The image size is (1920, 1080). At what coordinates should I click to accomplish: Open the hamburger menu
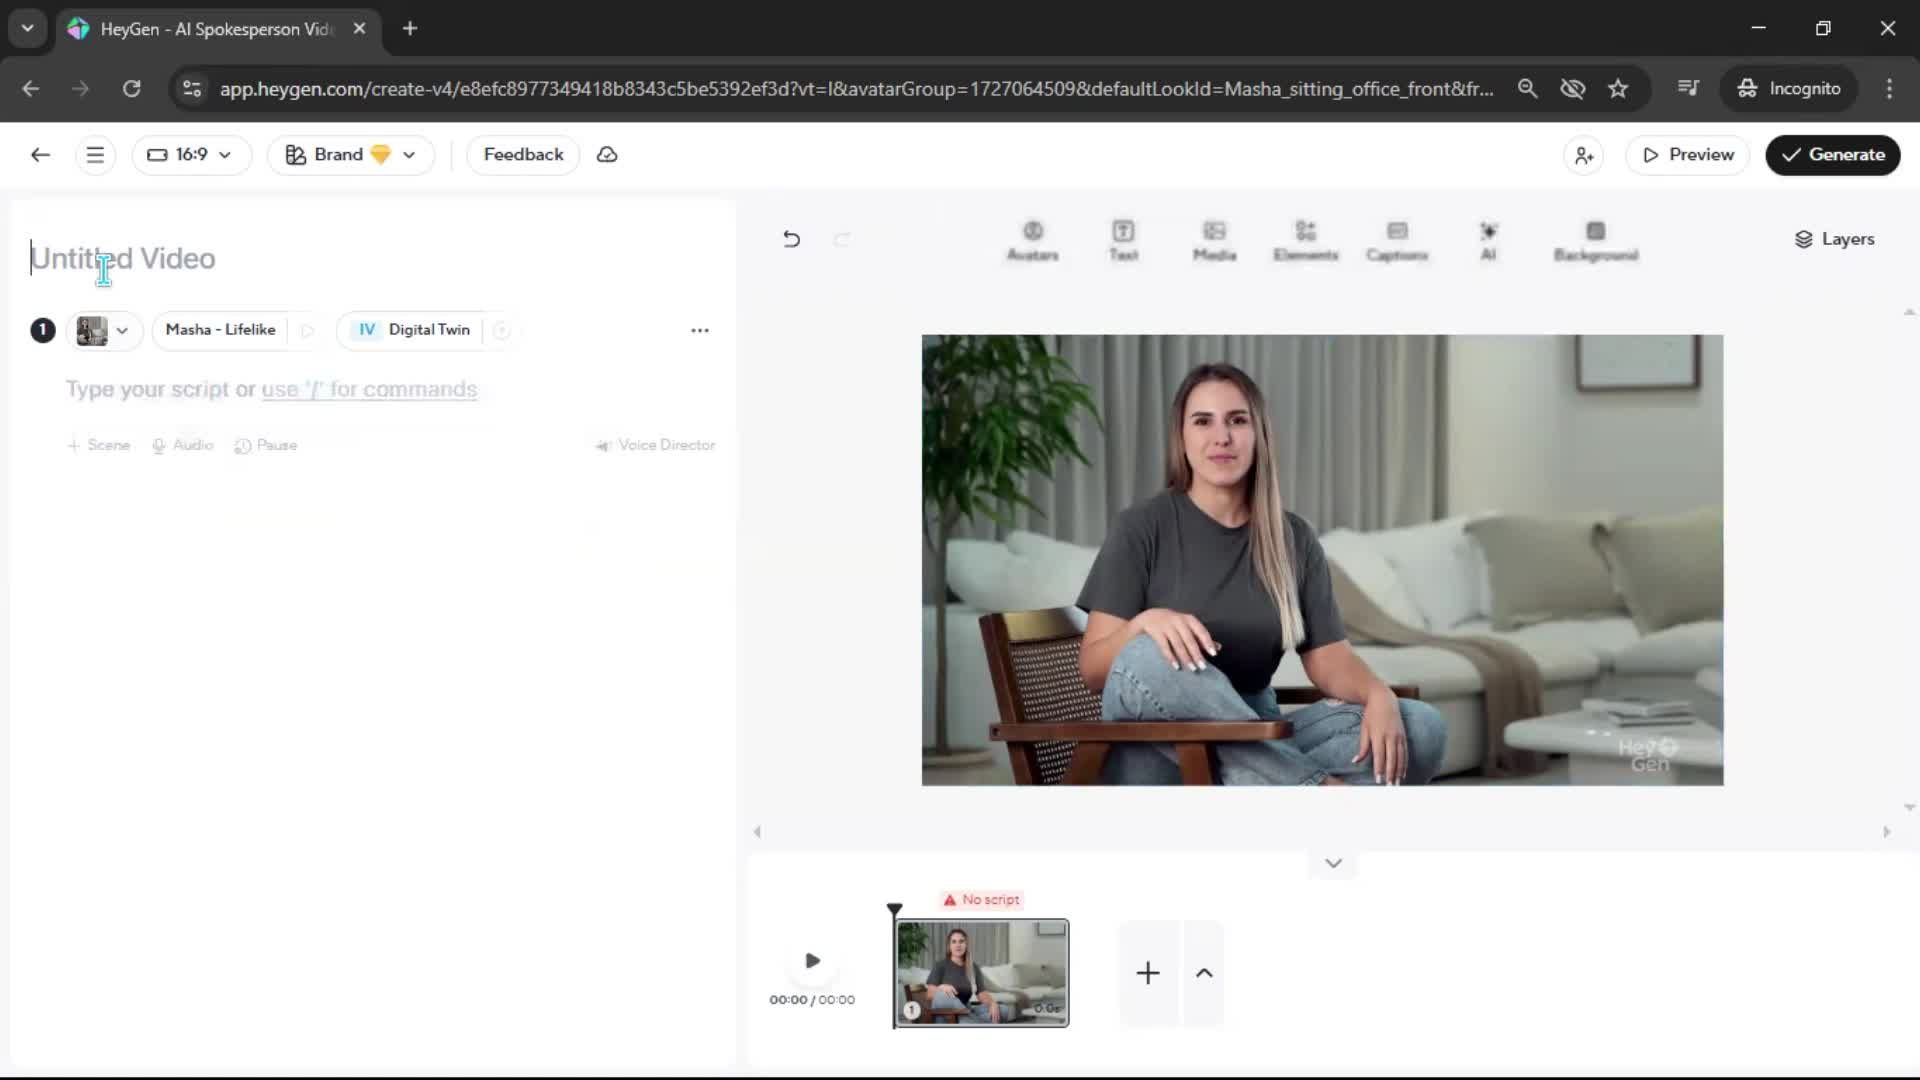coord(95,155)
